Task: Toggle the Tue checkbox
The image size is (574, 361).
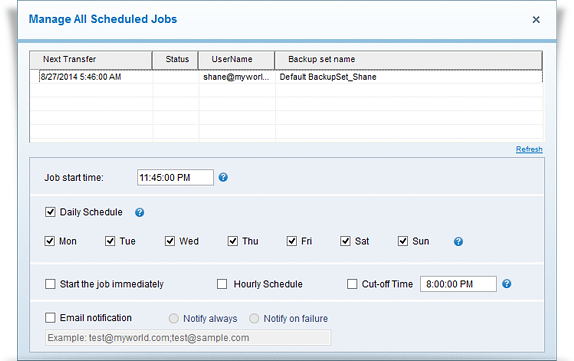Action: click(110, 241)
